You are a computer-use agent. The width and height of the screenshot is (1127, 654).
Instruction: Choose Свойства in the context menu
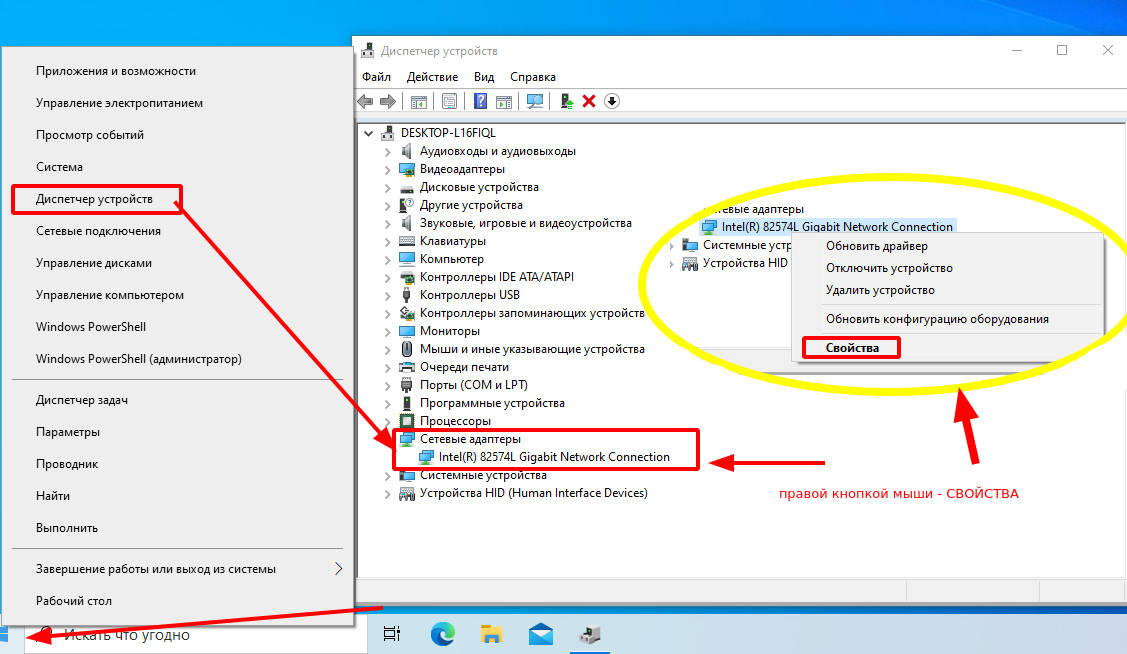click(x=852, y=348)
